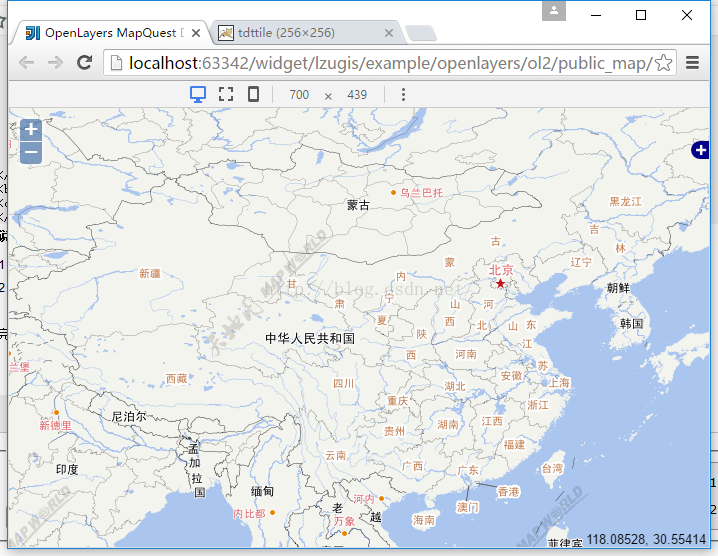Click the 河内 city dot

click(x=381, y=498)
